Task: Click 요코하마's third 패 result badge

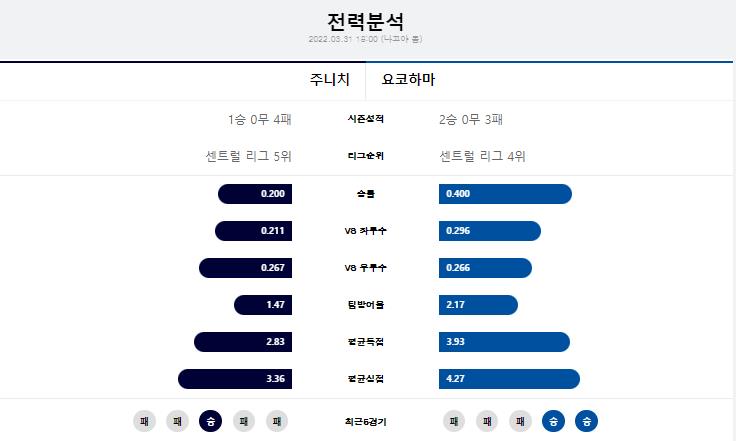Action: click(521, 421)
